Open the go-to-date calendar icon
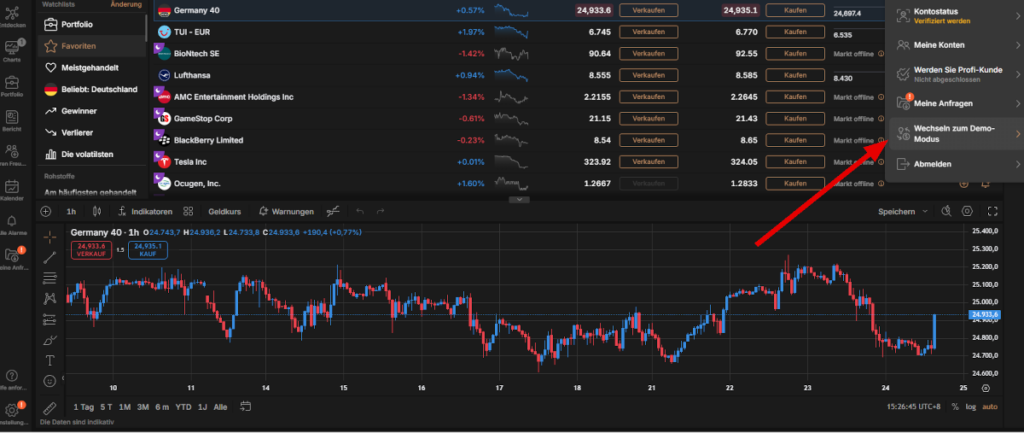 [x=246, y=406]
